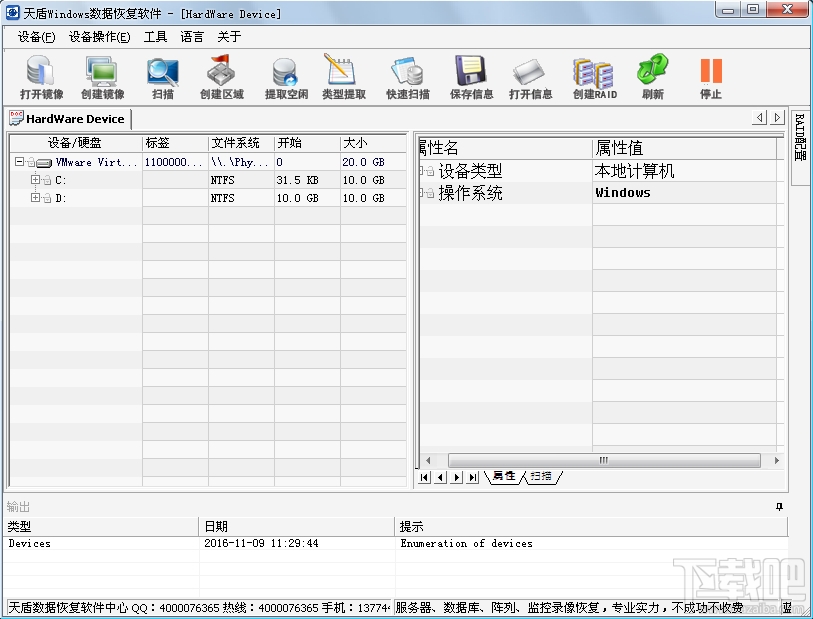Image resolution: width=813 pixels, height=619 pixels.
Task: Click the 开始 column header
Action: (307, 143)
